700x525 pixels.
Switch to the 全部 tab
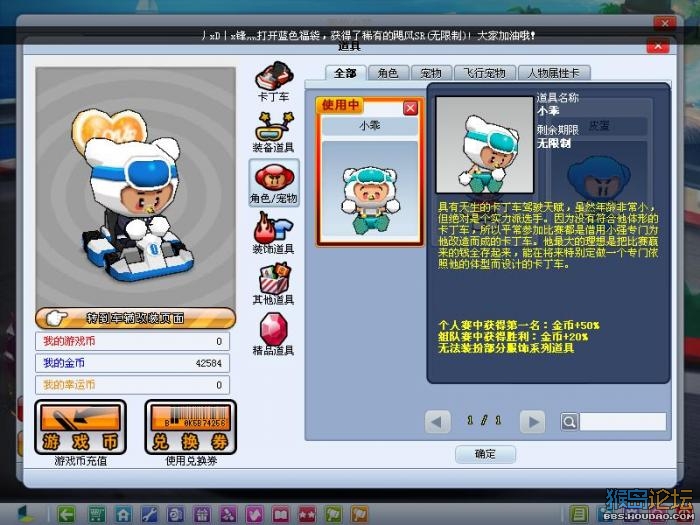346,73
